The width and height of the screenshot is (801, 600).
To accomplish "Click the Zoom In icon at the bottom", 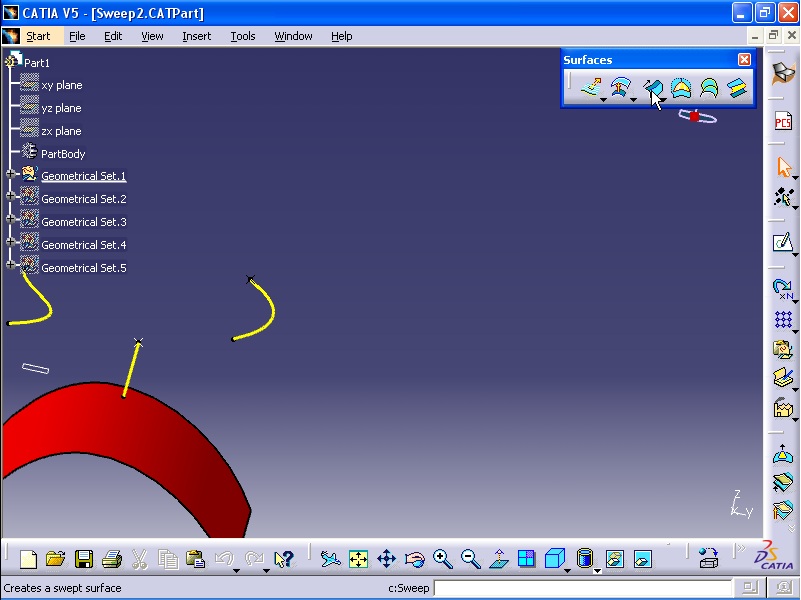I will pos(444,560).
